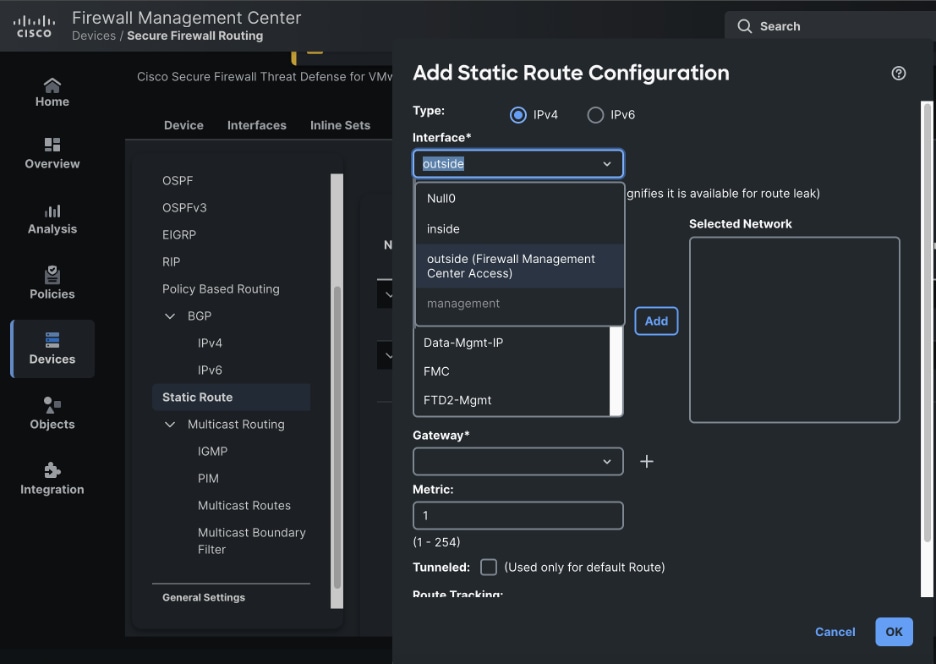Open the Objects shapes icon
936x664 pixels.
pyautogui.click(x=52, y=405)
